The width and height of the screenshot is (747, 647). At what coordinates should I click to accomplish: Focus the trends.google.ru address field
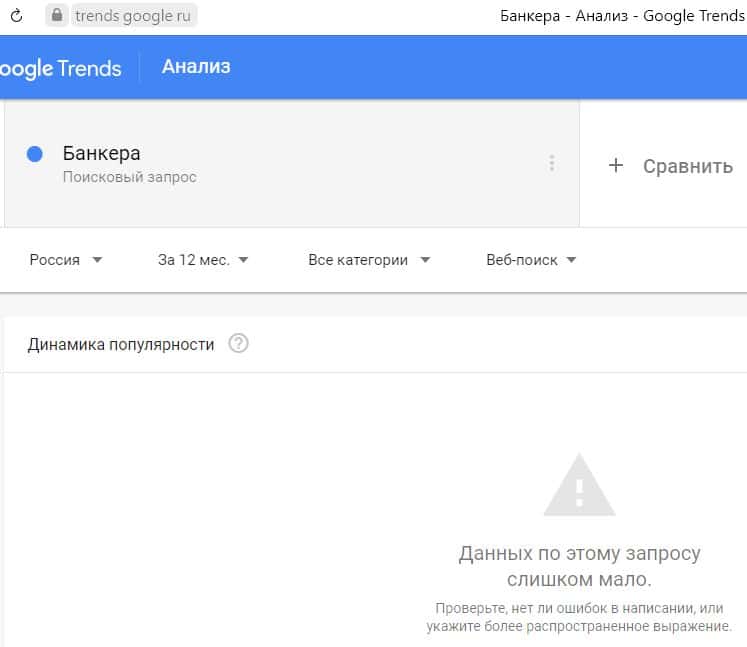click(x=132, y=16)
